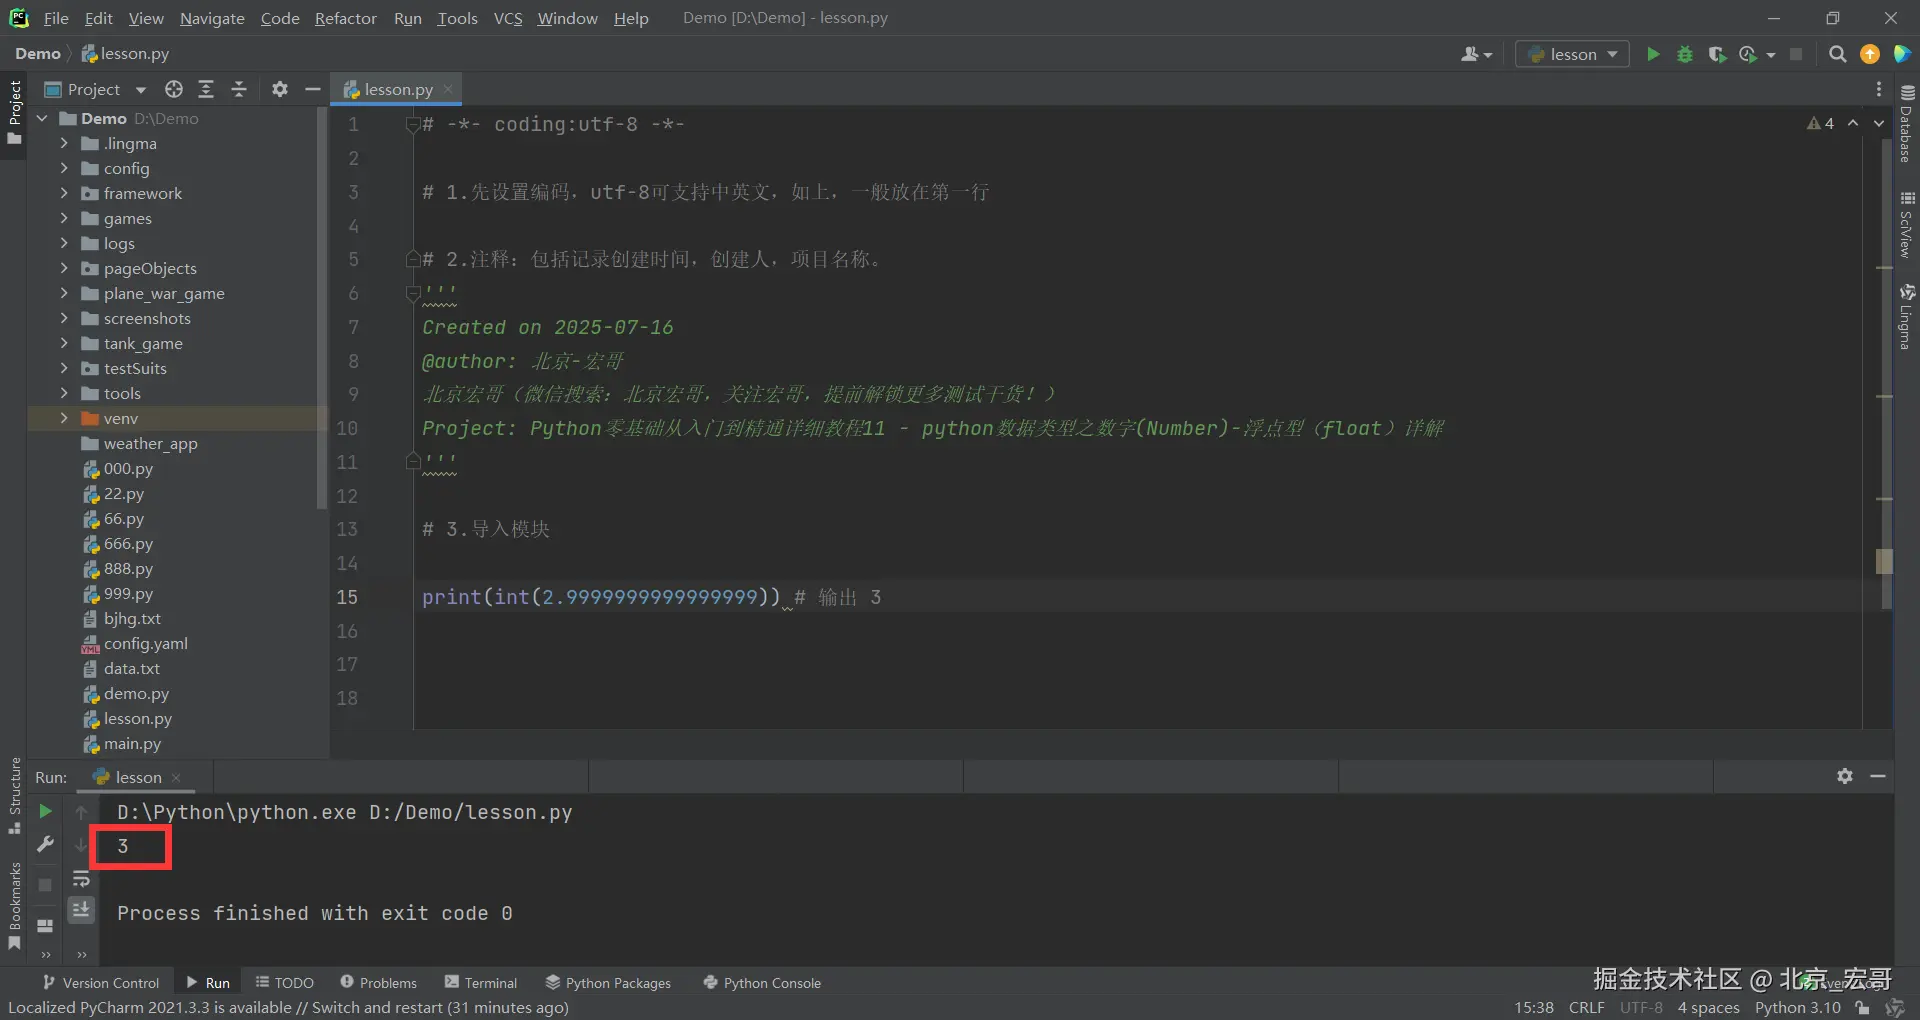Collapse the Demo root folder

pyautogui.click(x=42, y=118)
